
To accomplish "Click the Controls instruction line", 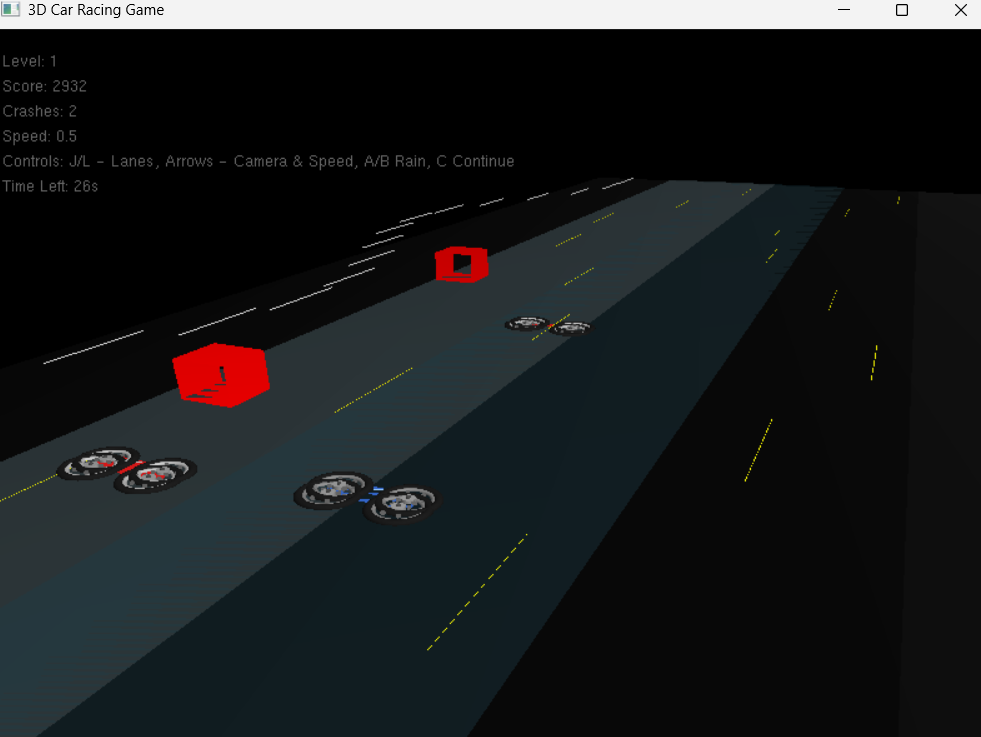I will pos(258,161).
